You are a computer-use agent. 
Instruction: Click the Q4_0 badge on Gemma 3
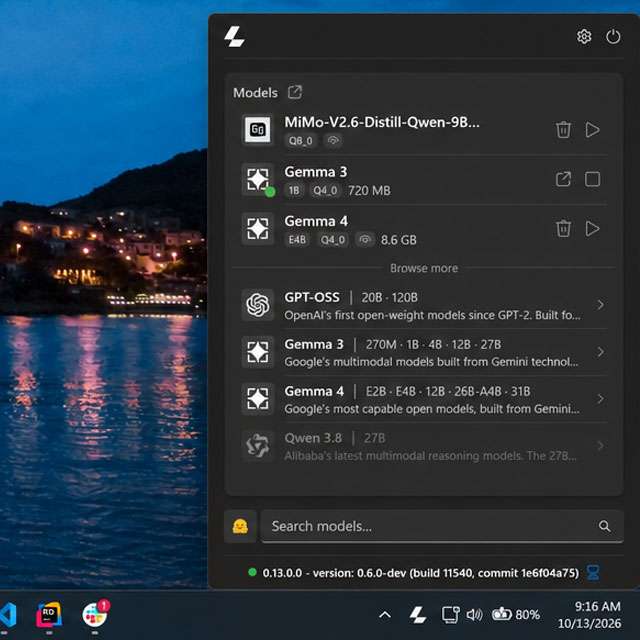pyautogui.click(x=325, y=190)
